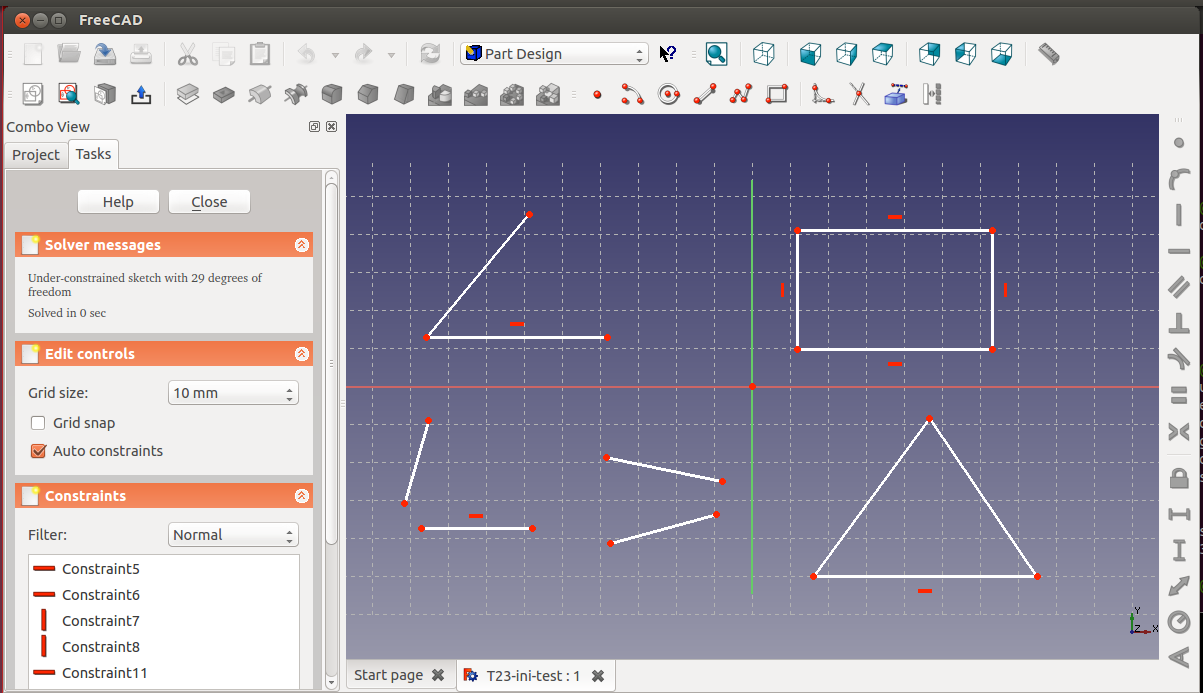Screen dimensions: 1203x693
Task: Select the Create Point sketch tool
Action: [x=598, y=95]
